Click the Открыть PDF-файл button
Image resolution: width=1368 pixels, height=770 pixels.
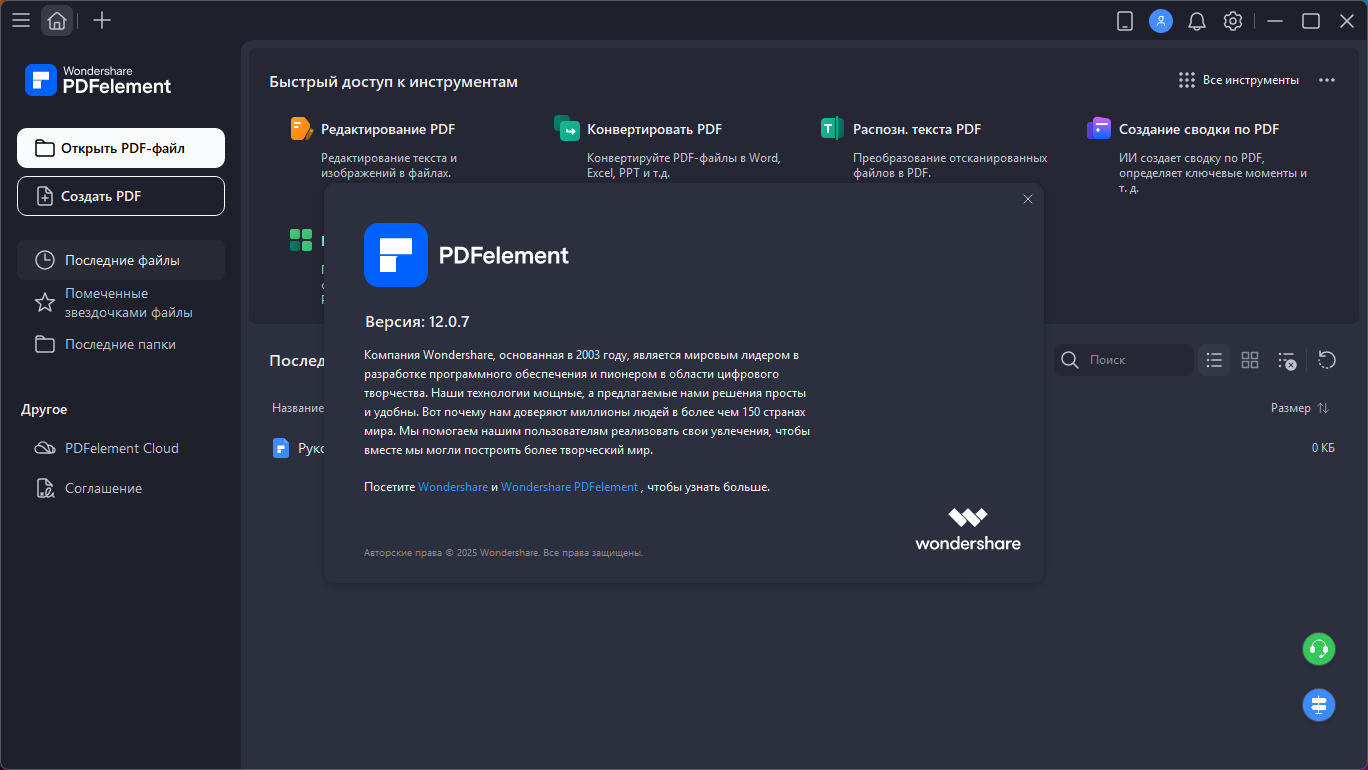[121, 148]
